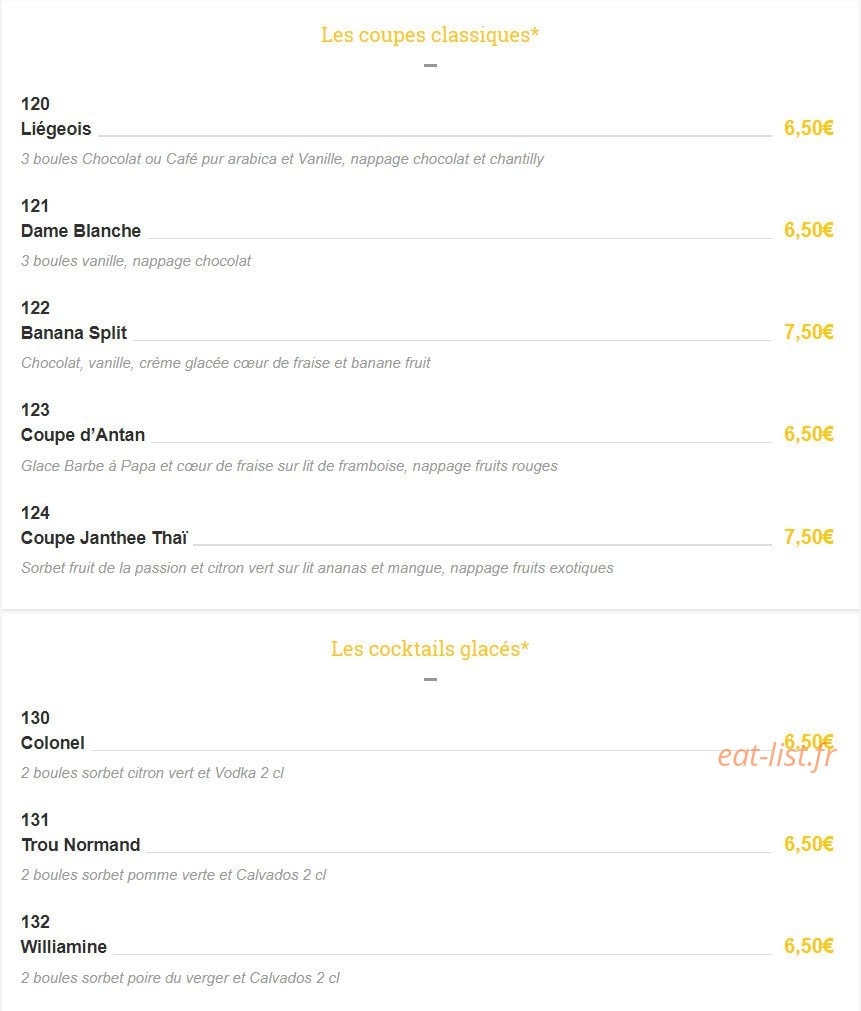
Task: Click the Trou Normand 6,50€ price
Action: coord(808,844)
